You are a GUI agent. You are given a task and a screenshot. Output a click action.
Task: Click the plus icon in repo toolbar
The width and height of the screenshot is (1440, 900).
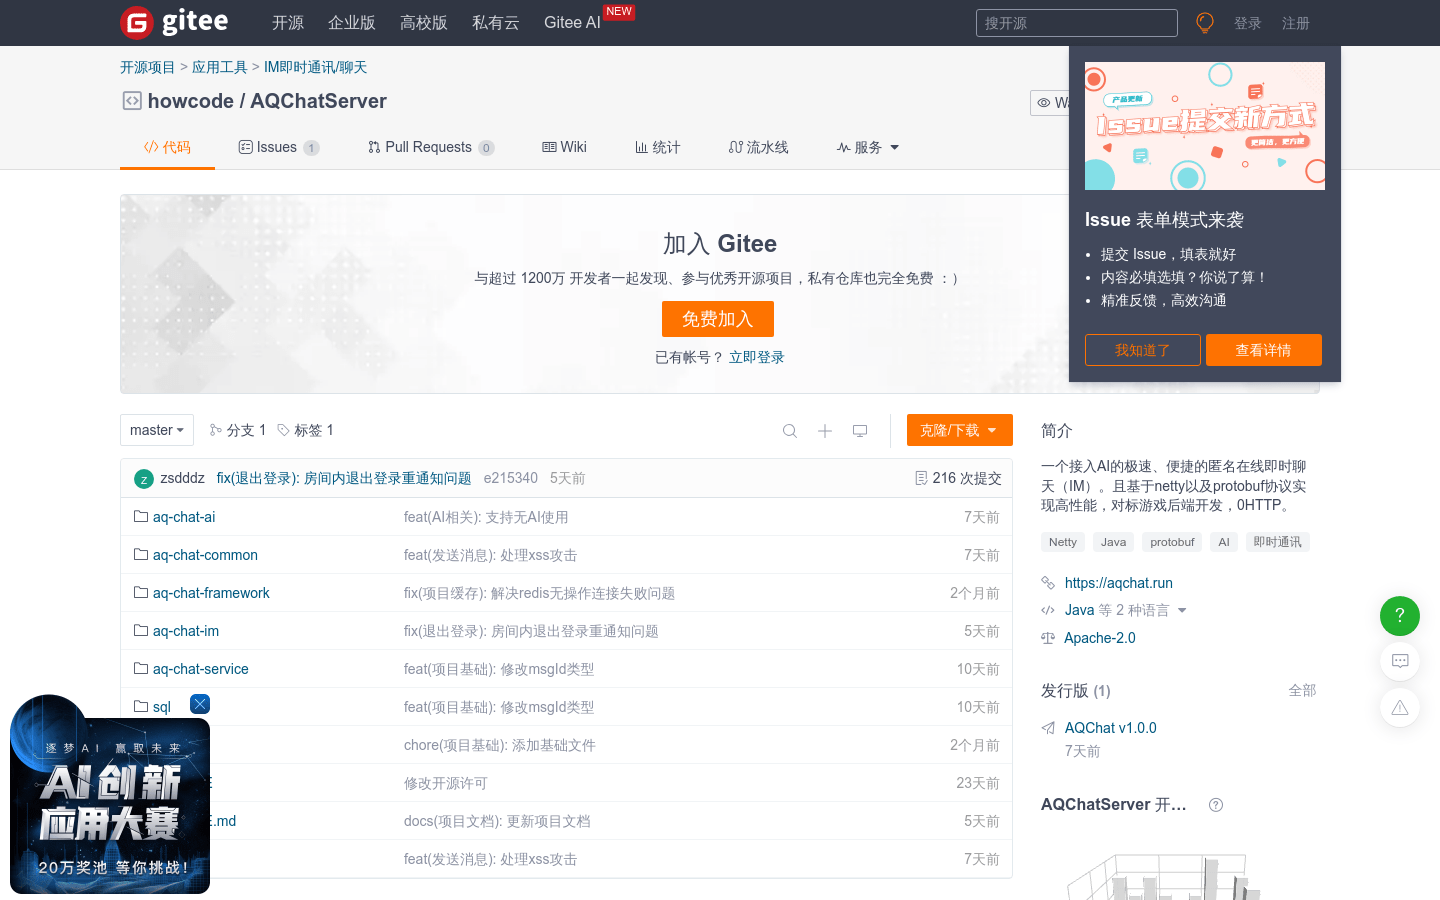pos(825,431)
